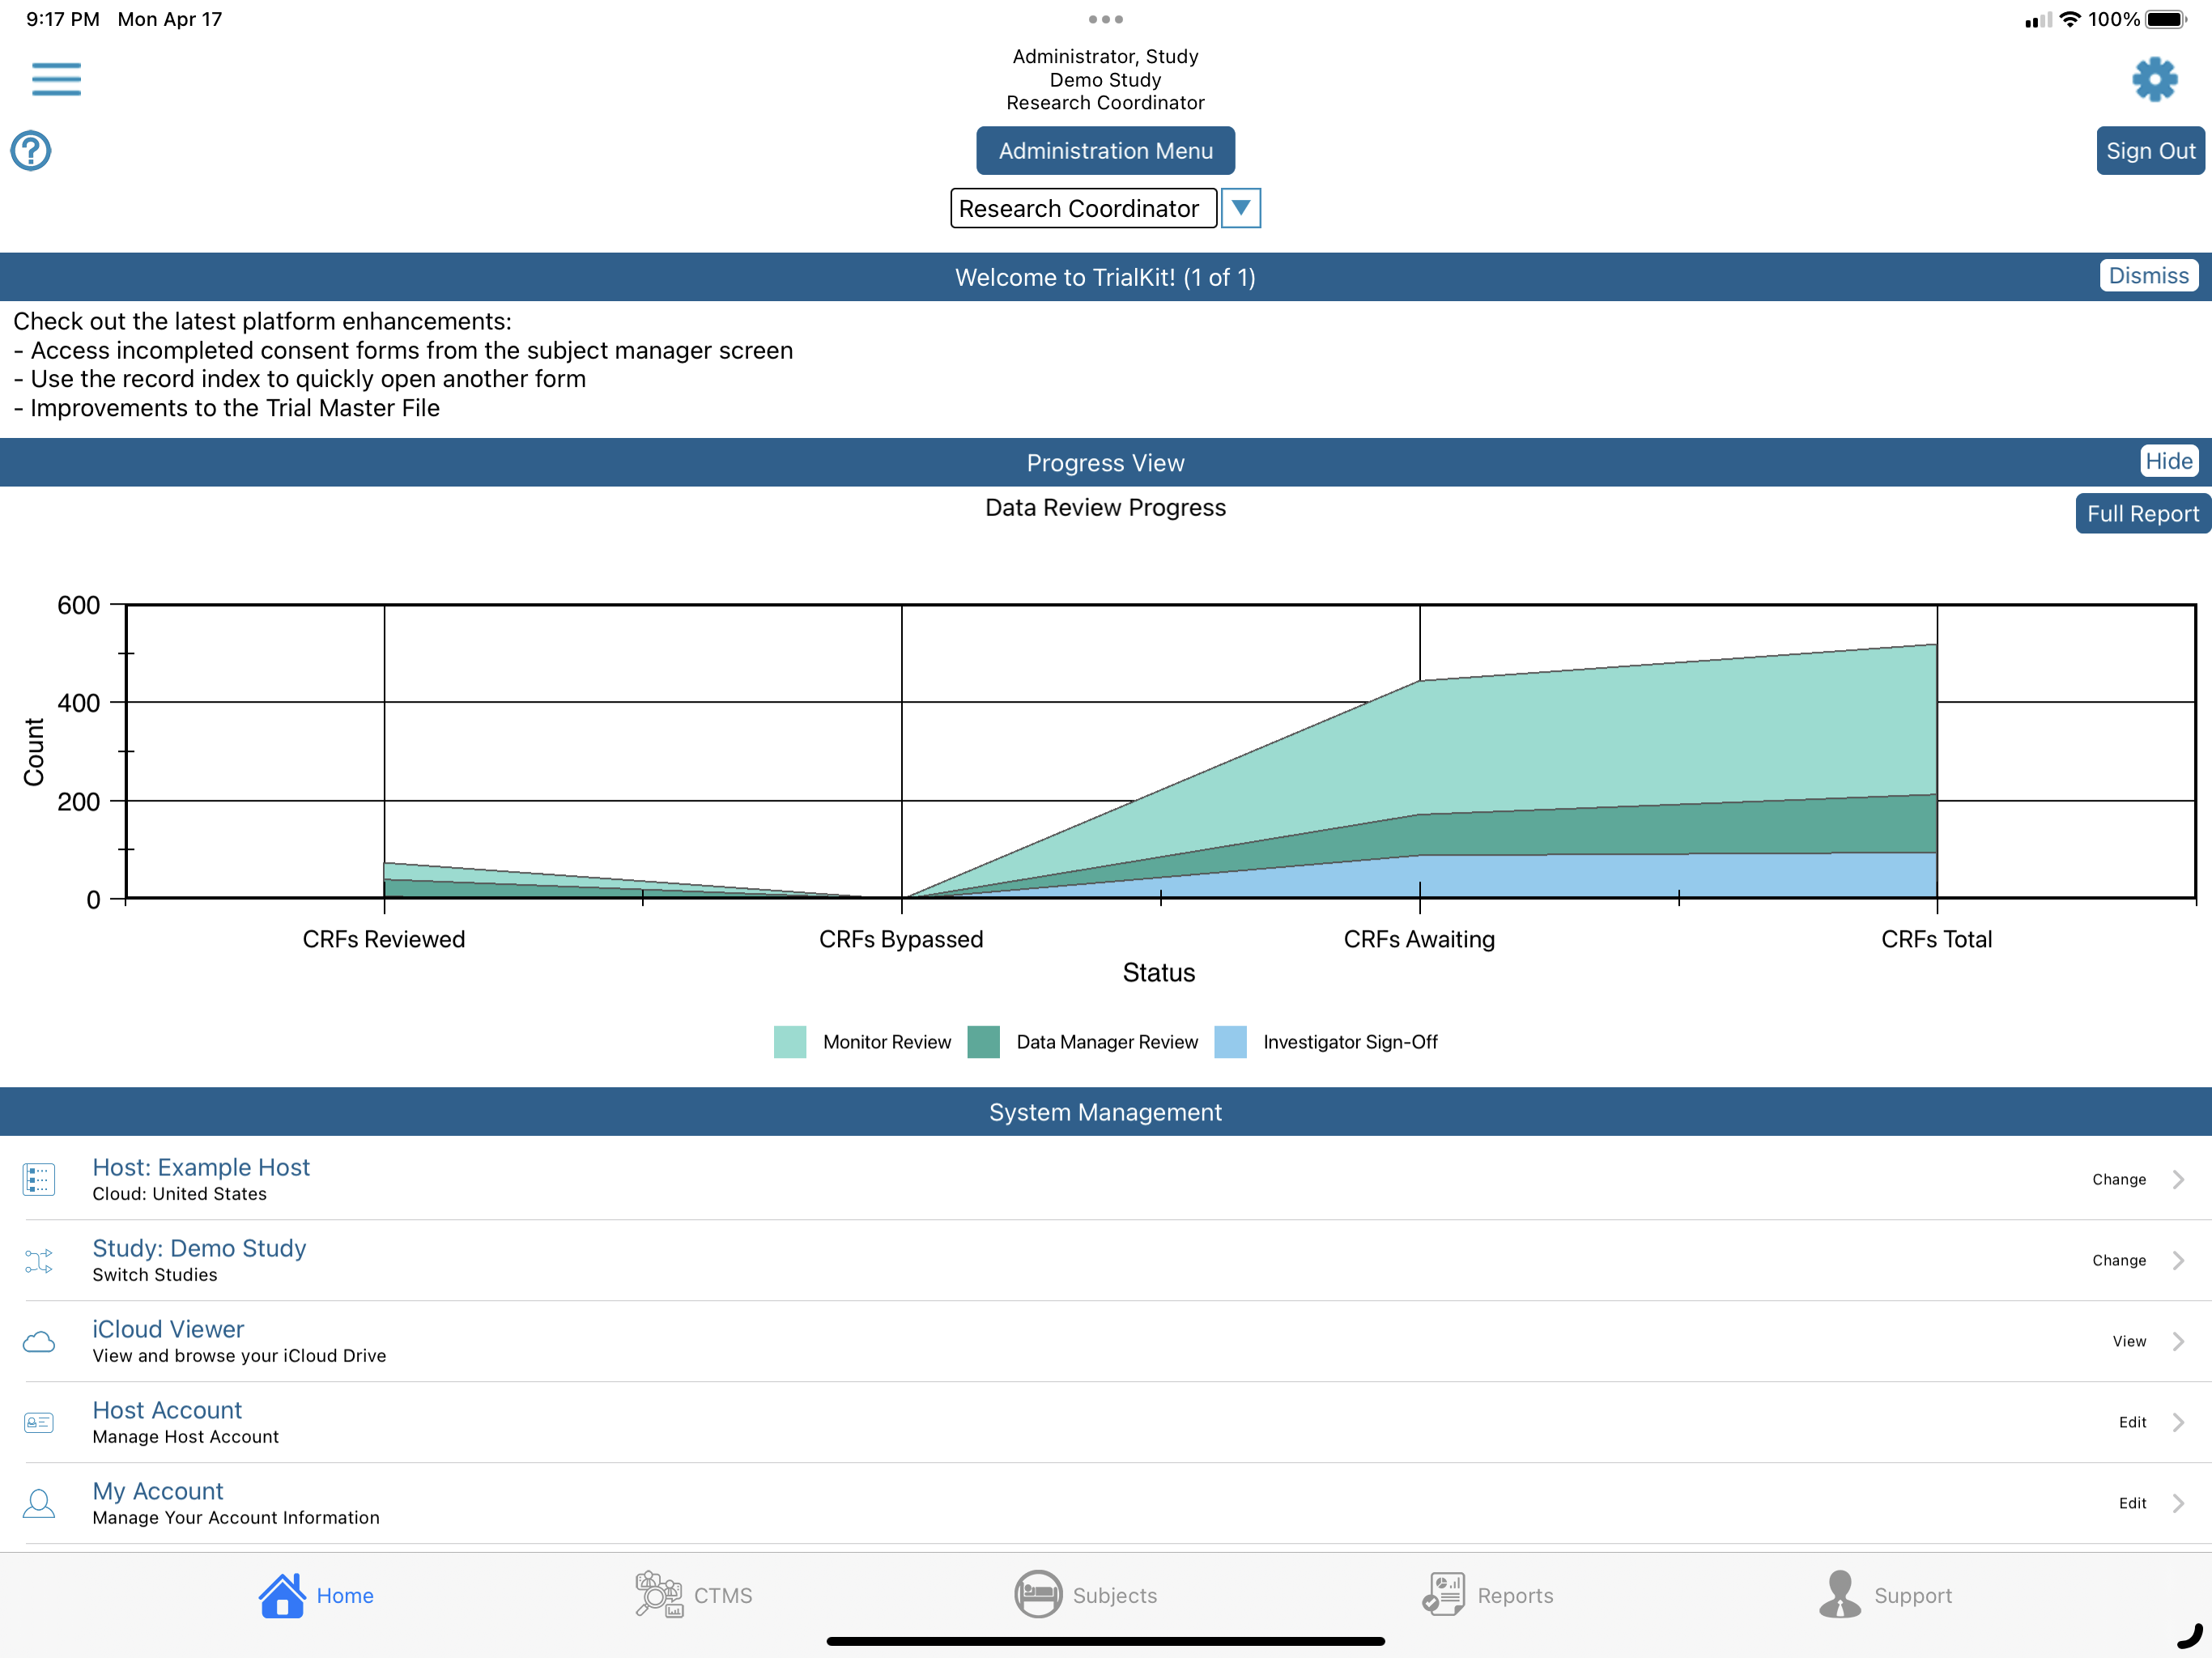Click the My Account person icon

[x=39, y=1504]
